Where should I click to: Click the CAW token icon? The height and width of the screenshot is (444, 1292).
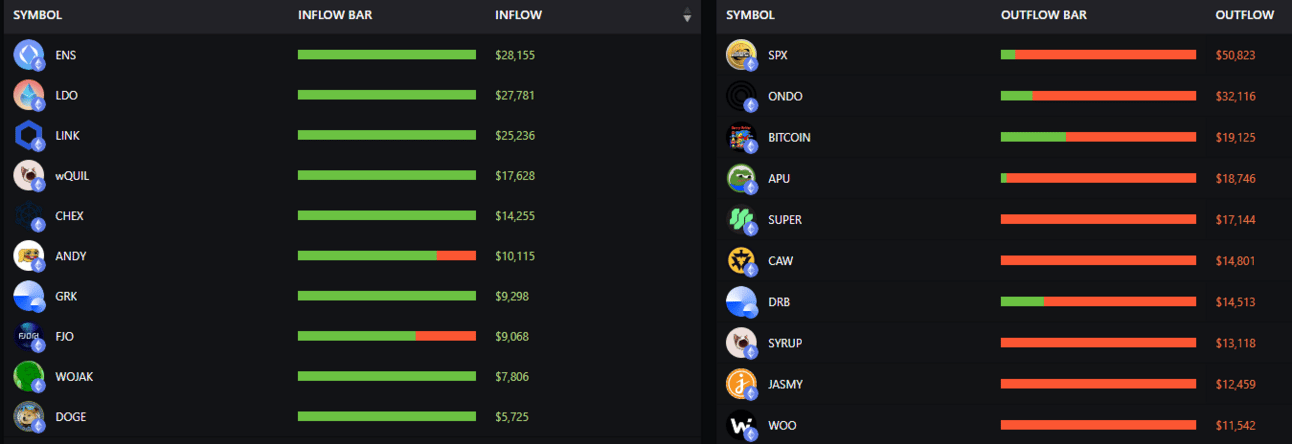click(x=741, y=260)
